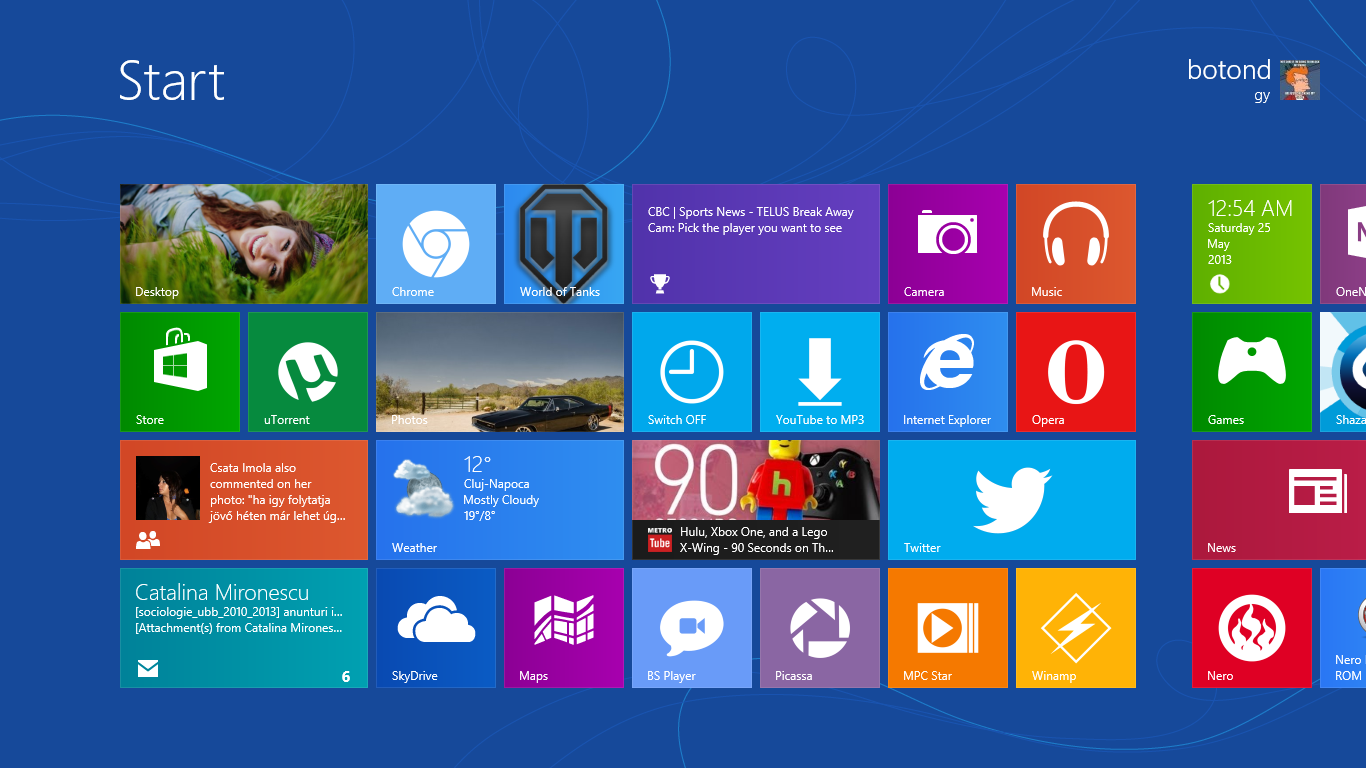Open the OneNote tile

point(1343,244)
